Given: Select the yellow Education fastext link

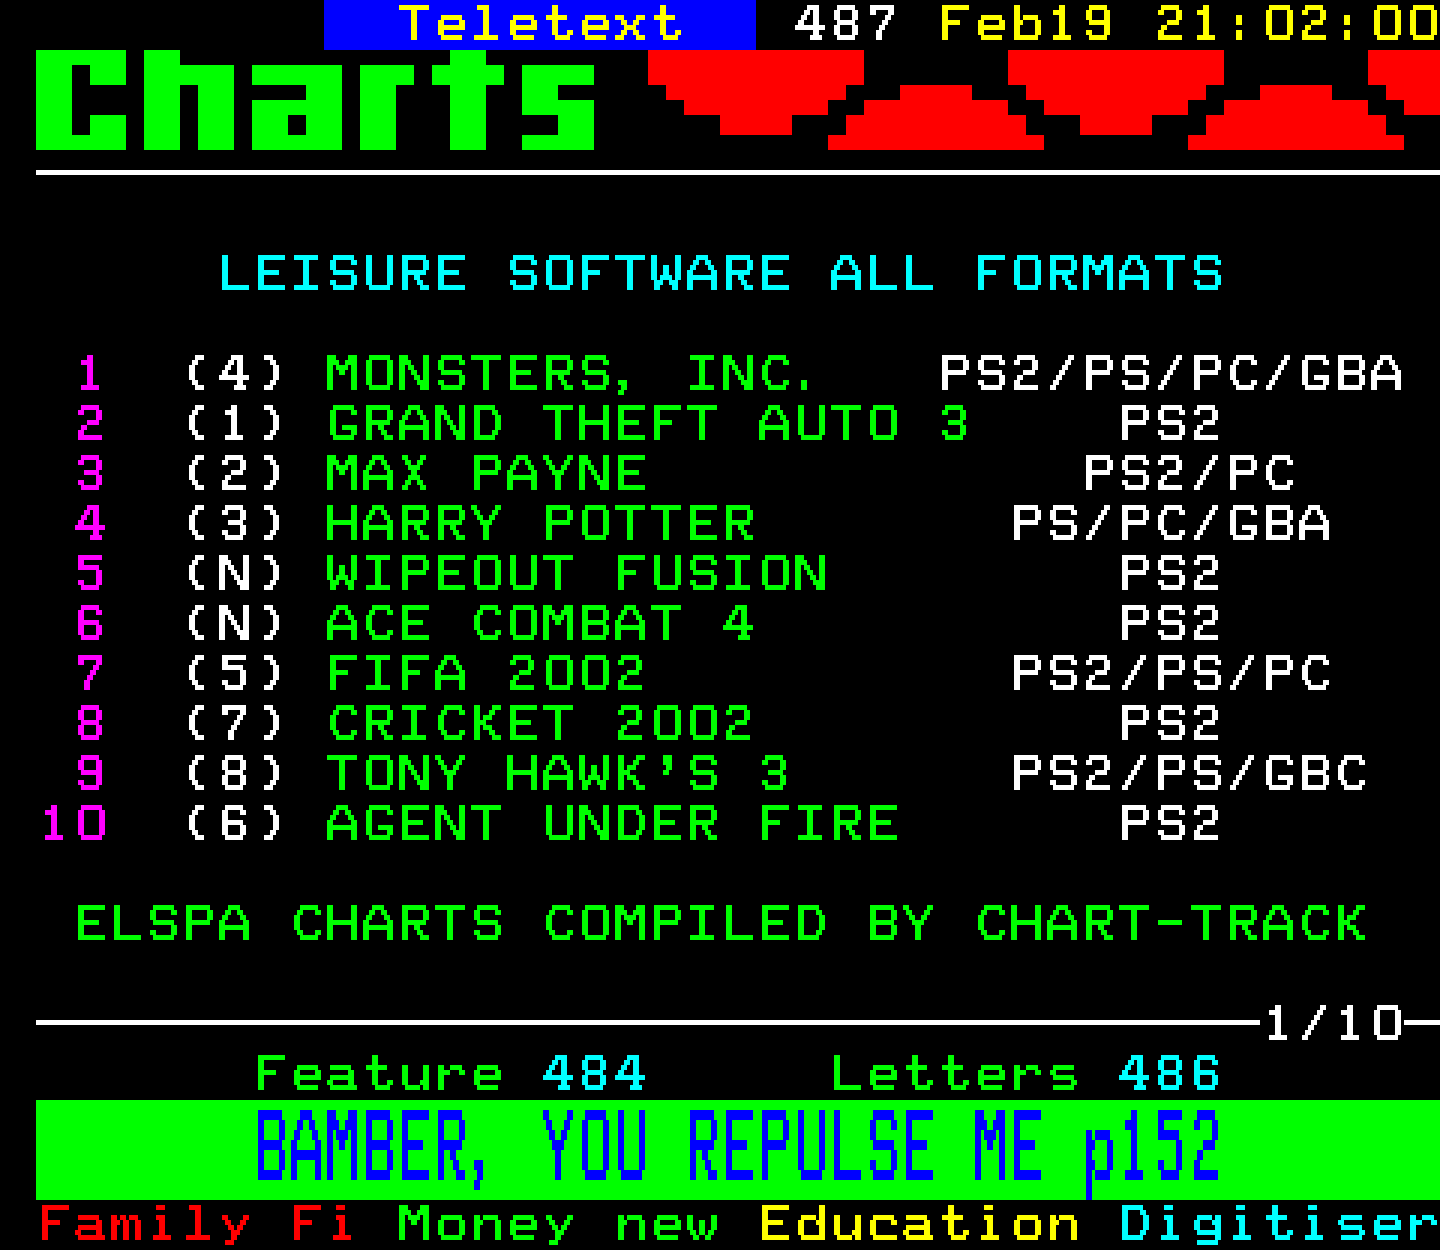Looking at the screenshot, I should click(x=919, y=1224).
